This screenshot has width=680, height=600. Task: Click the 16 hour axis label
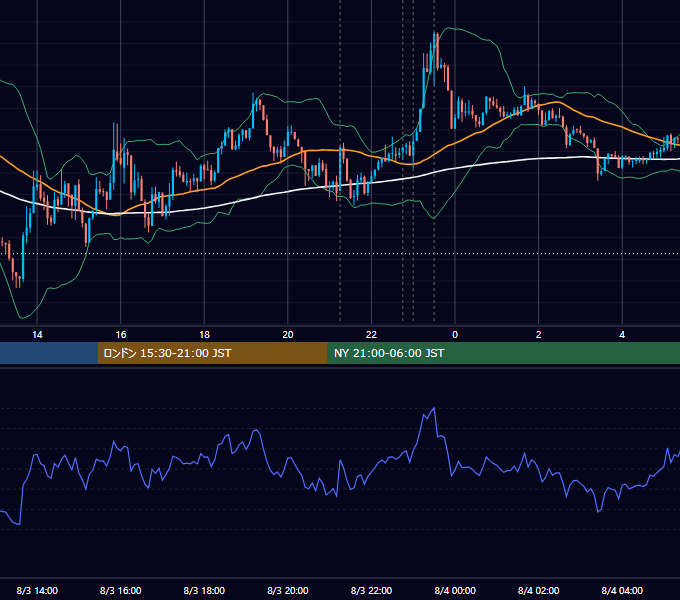[x=121, y=335]
